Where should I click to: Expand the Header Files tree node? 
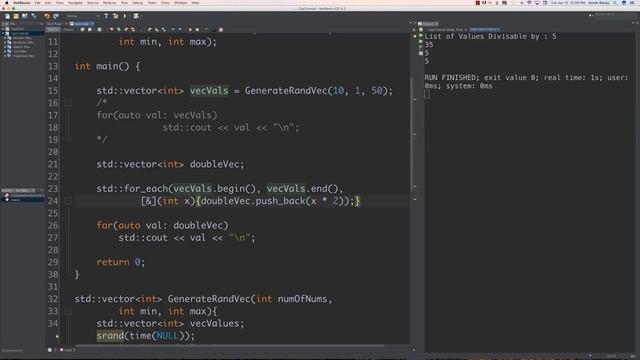[5, 38]
